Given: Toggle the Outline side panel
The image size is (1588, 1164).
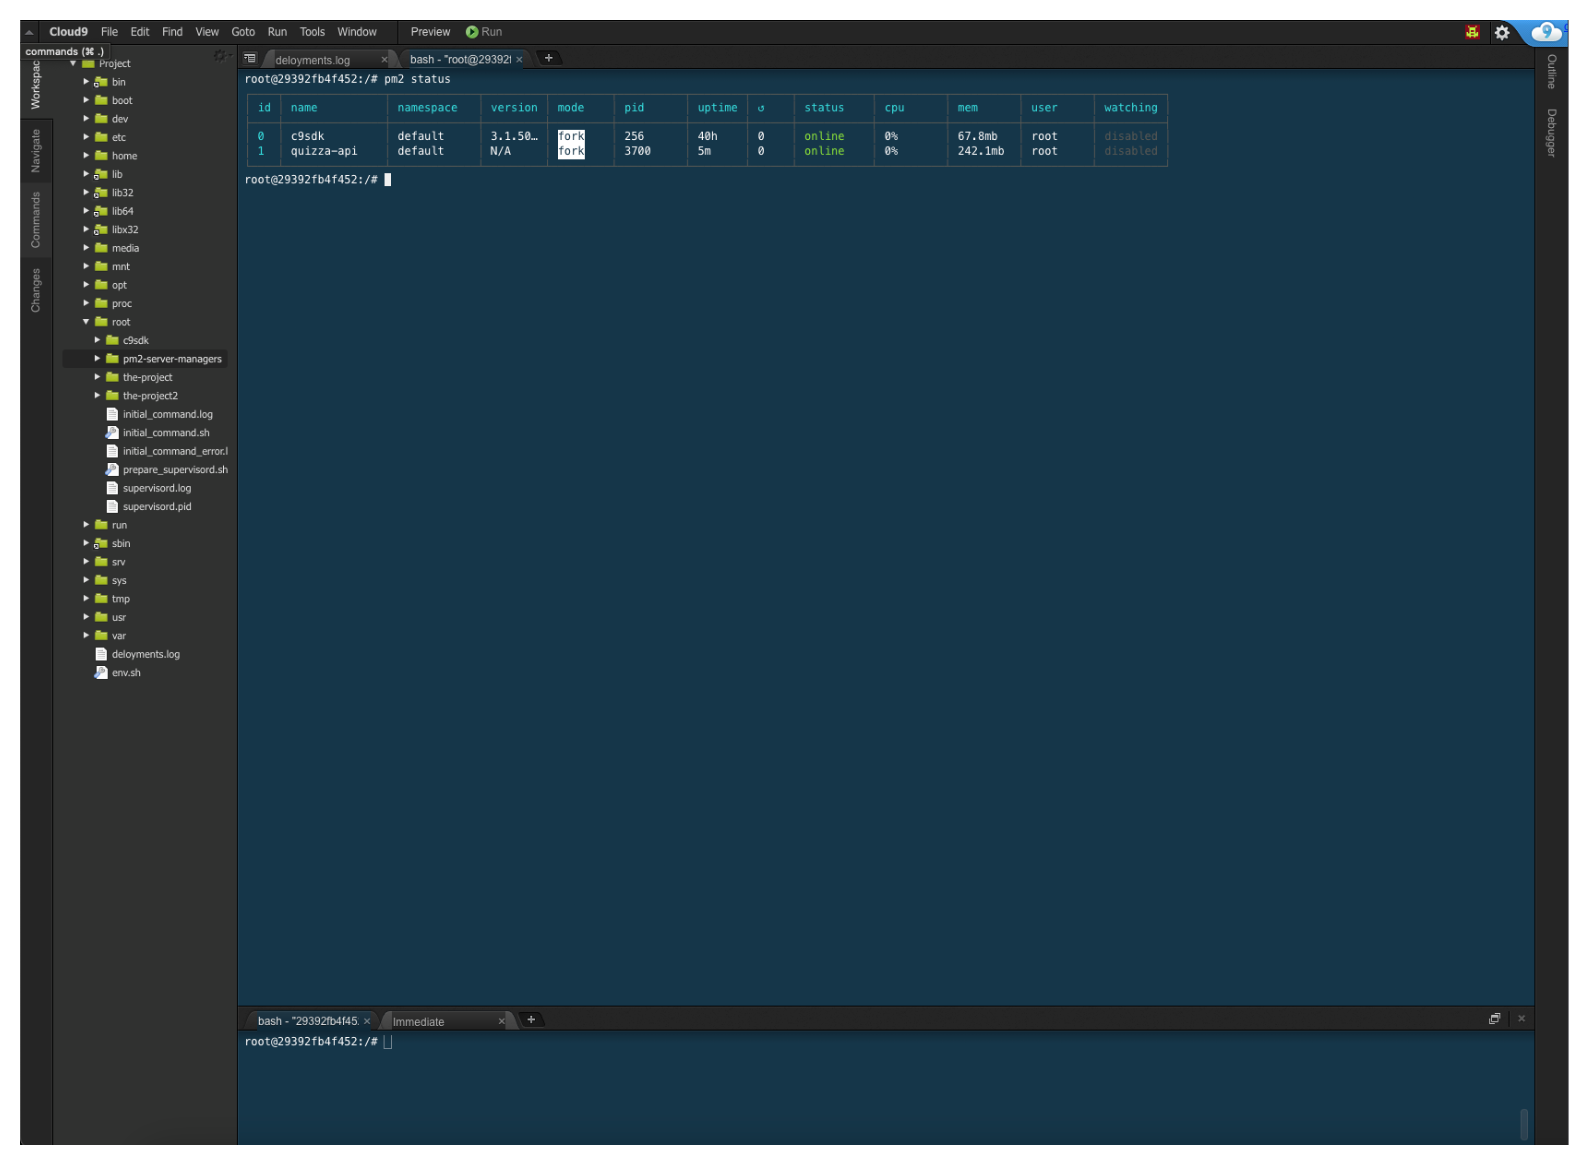Looking at the screenshot, I should [x=1551, y=72].
